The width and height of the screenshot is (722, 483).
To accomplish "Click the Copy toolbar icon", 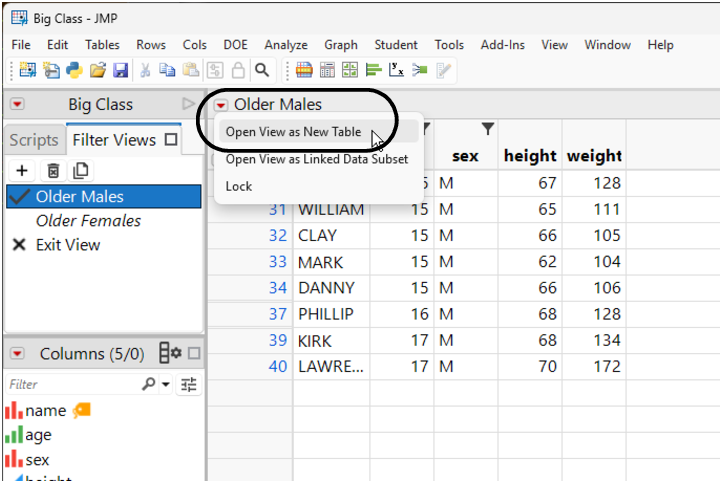I will pos(167,70).
